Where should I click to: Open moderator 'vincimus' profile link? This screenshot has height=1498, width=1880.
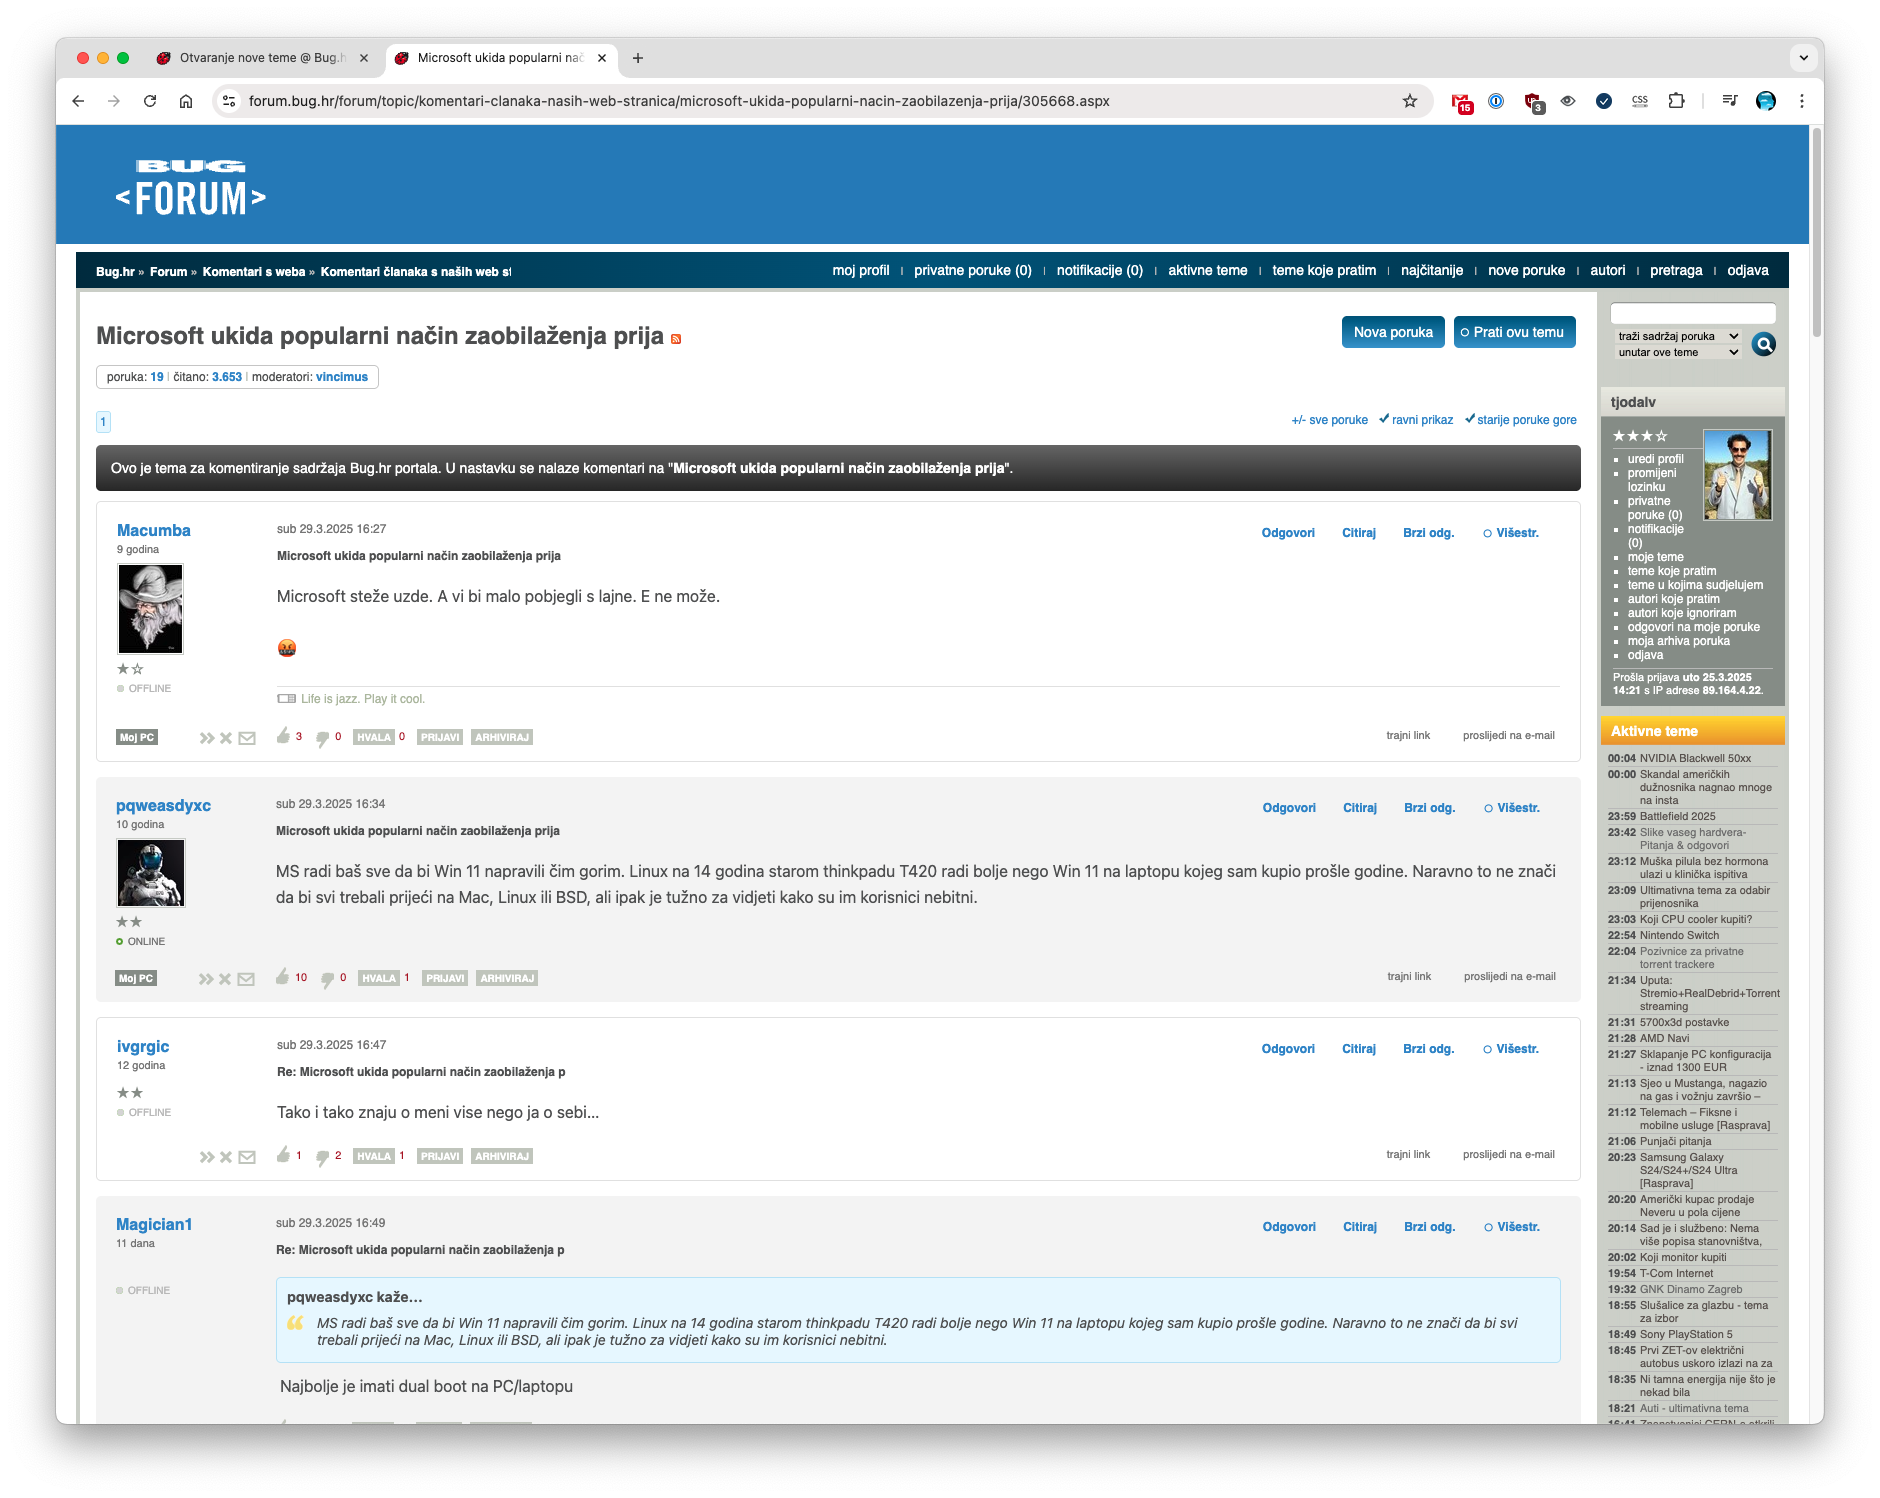point(342,377)
